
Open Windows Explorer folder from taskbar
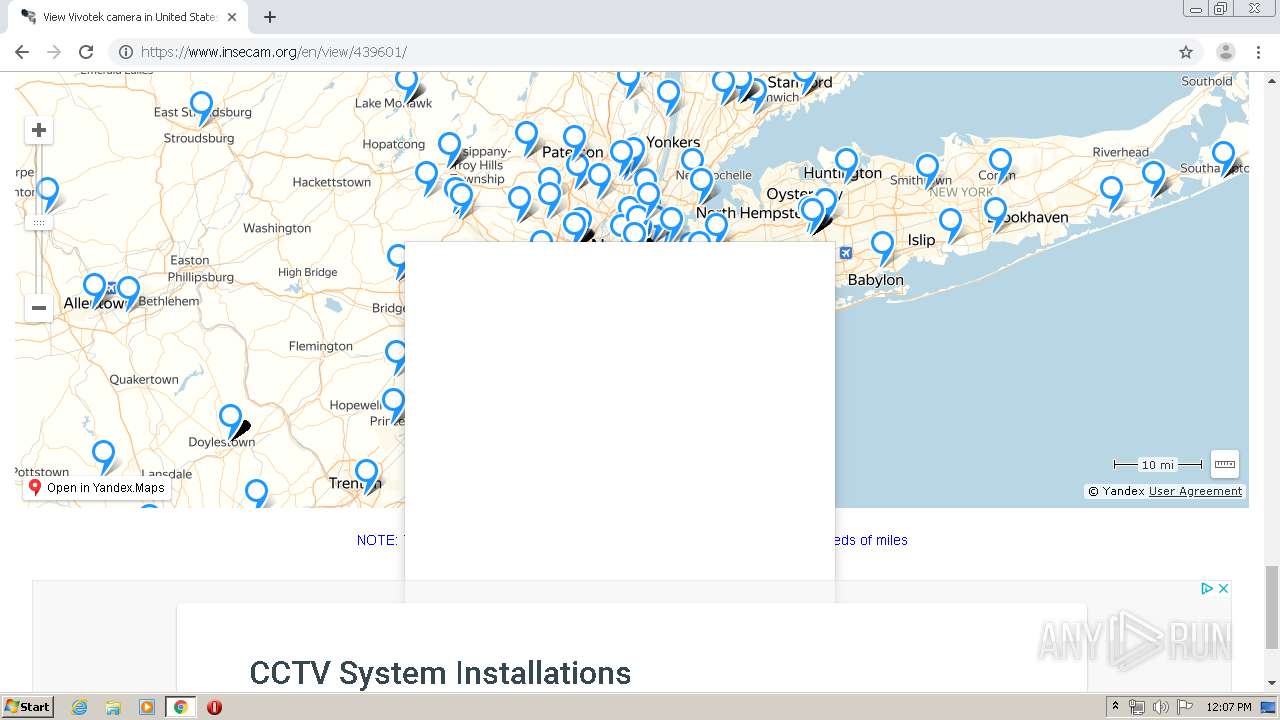pyautogui.click(x=113, y=707)
